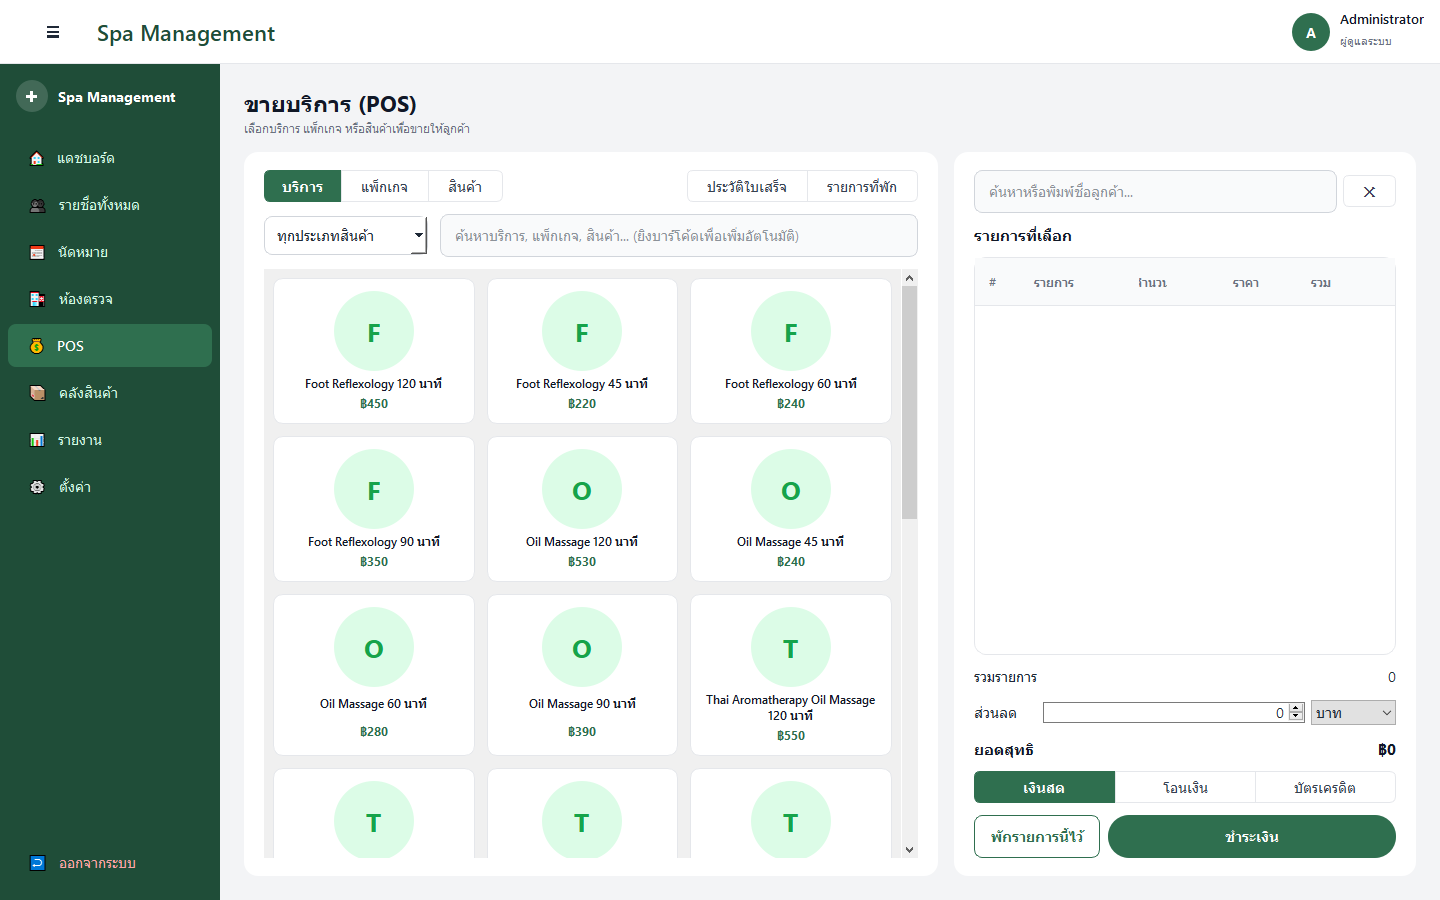Toggle the hamburger menu icon
Screen dimensions: 1440x900
pyautogui.click(x=53, y=33)
